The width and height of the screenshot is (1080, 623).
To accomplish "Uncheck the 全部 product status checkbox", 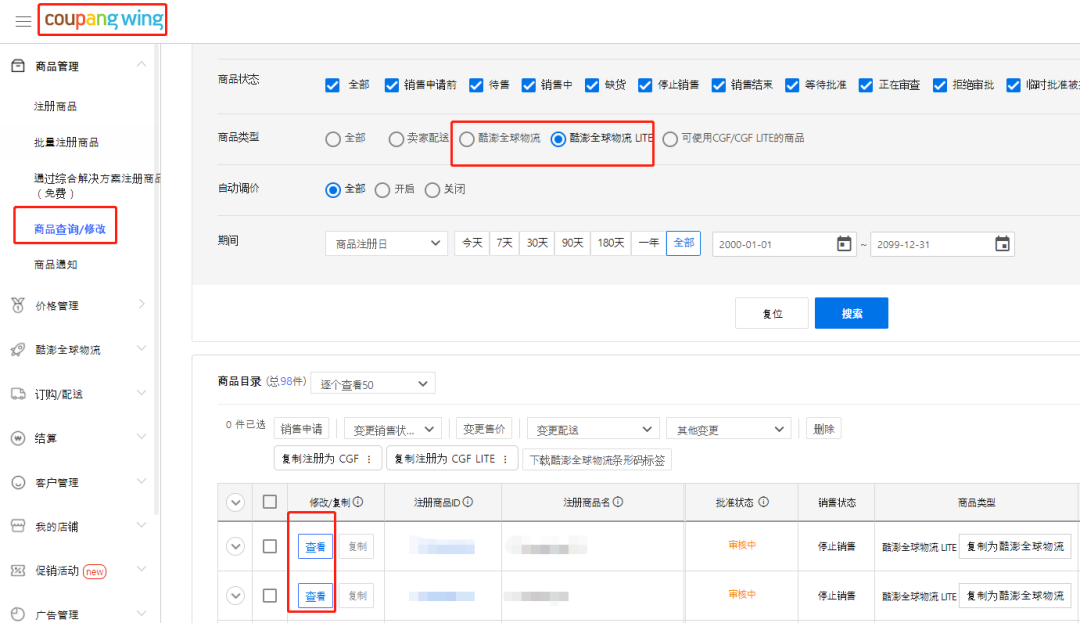I will [332, 85].
